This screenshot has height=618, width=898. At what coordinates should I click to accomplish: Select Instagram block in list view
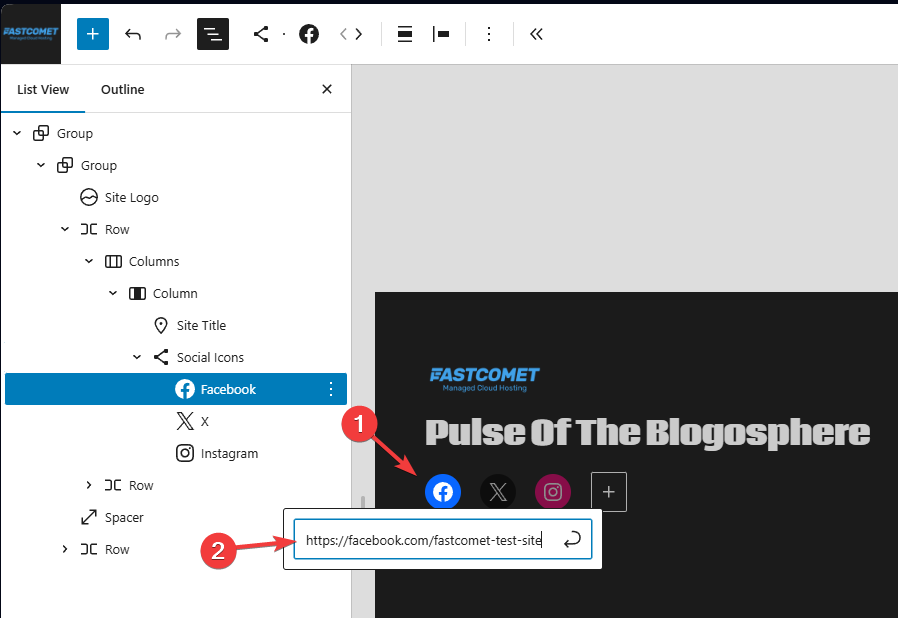pyautogui.click(x=229, y=453)
